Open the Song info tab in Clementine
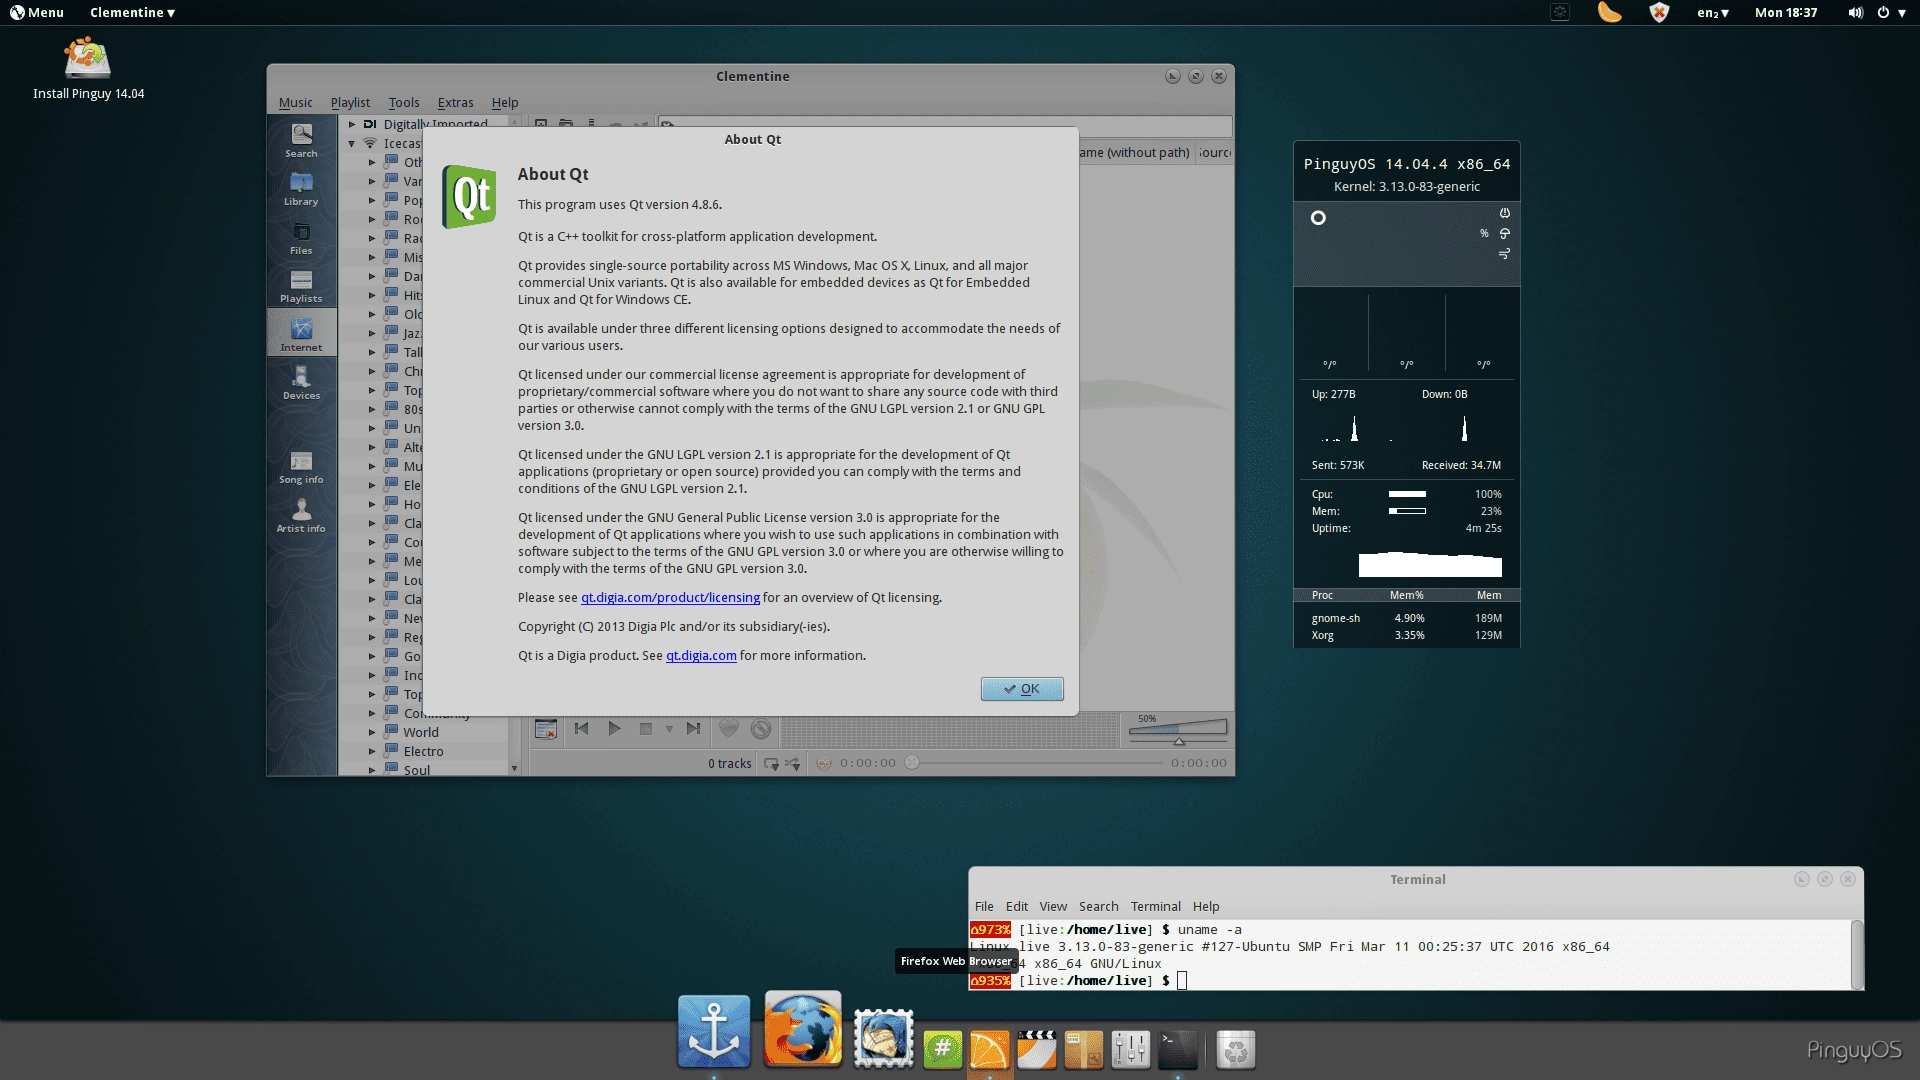 [301, 467]
